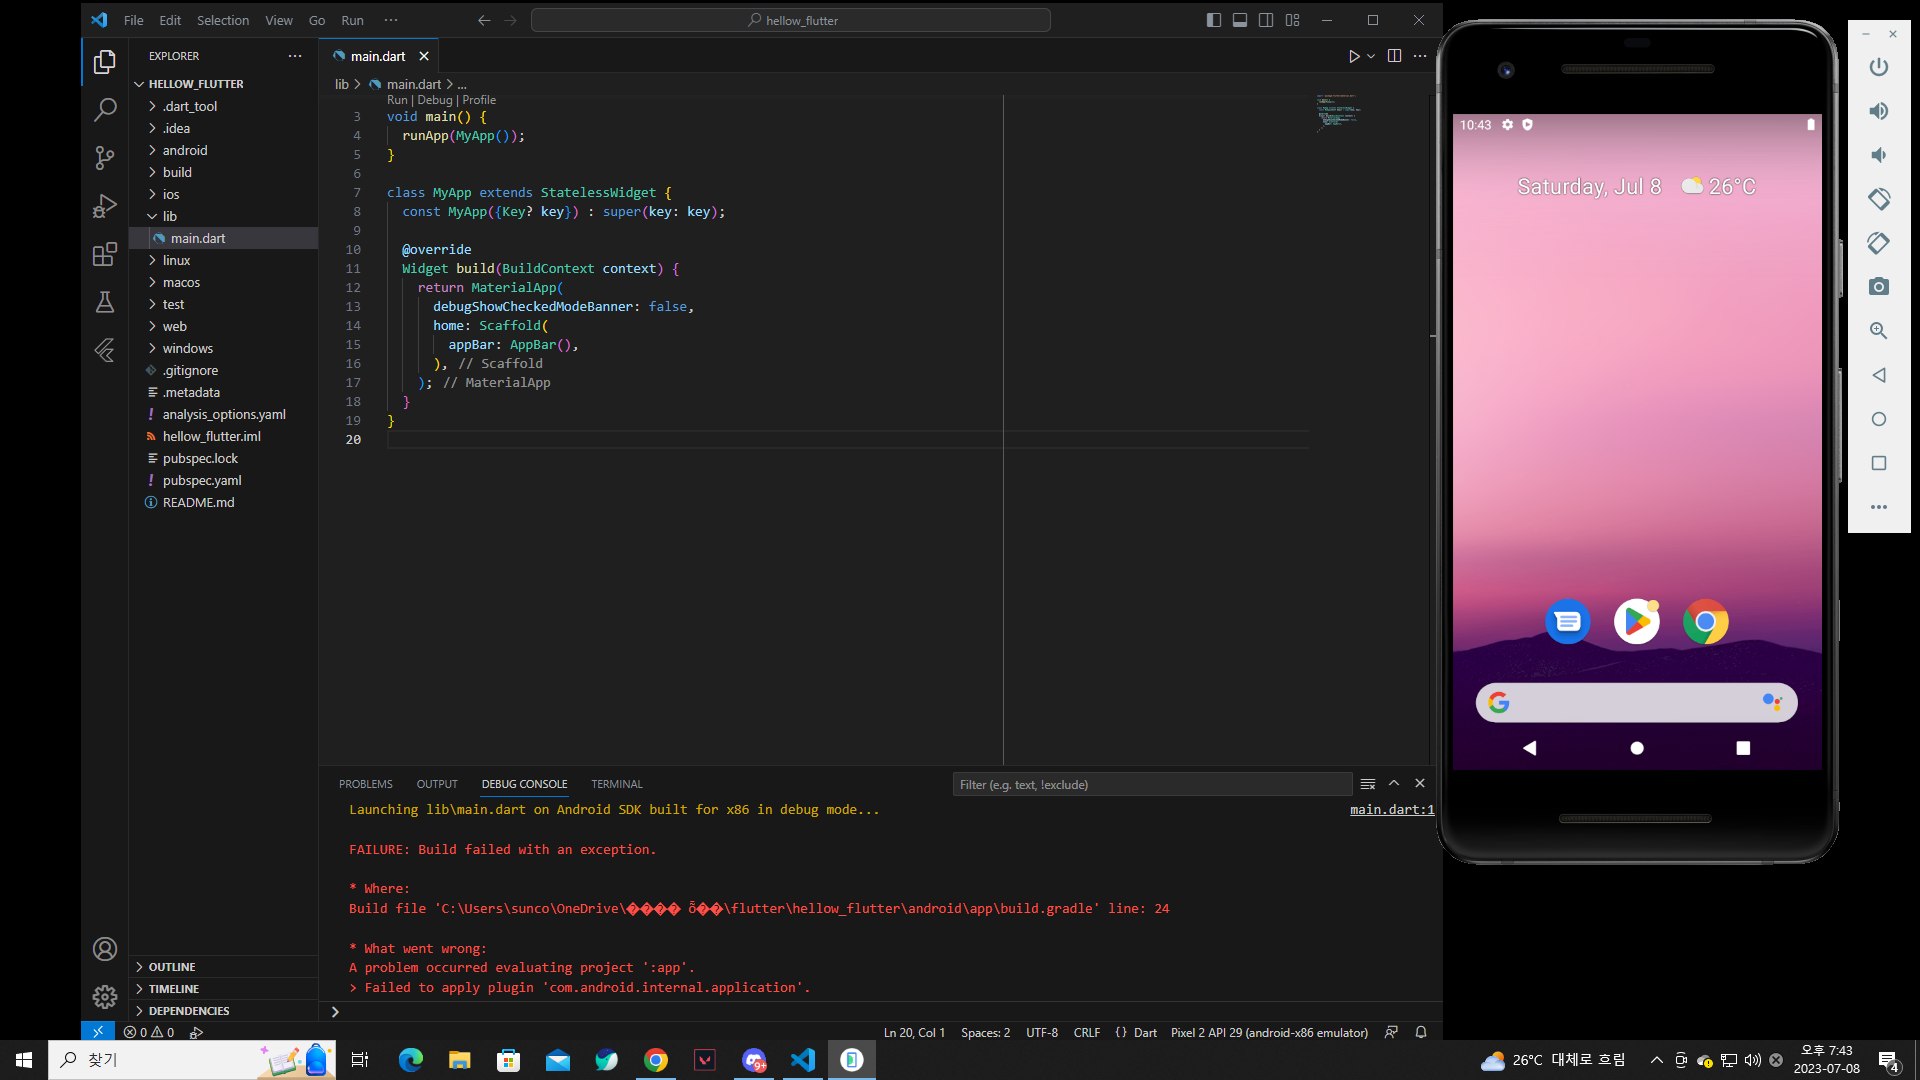The height and width of the screenshot is (1080, 1920).
Task: Open the Flutter sidebar view
Action: click(x=105, y=350)
